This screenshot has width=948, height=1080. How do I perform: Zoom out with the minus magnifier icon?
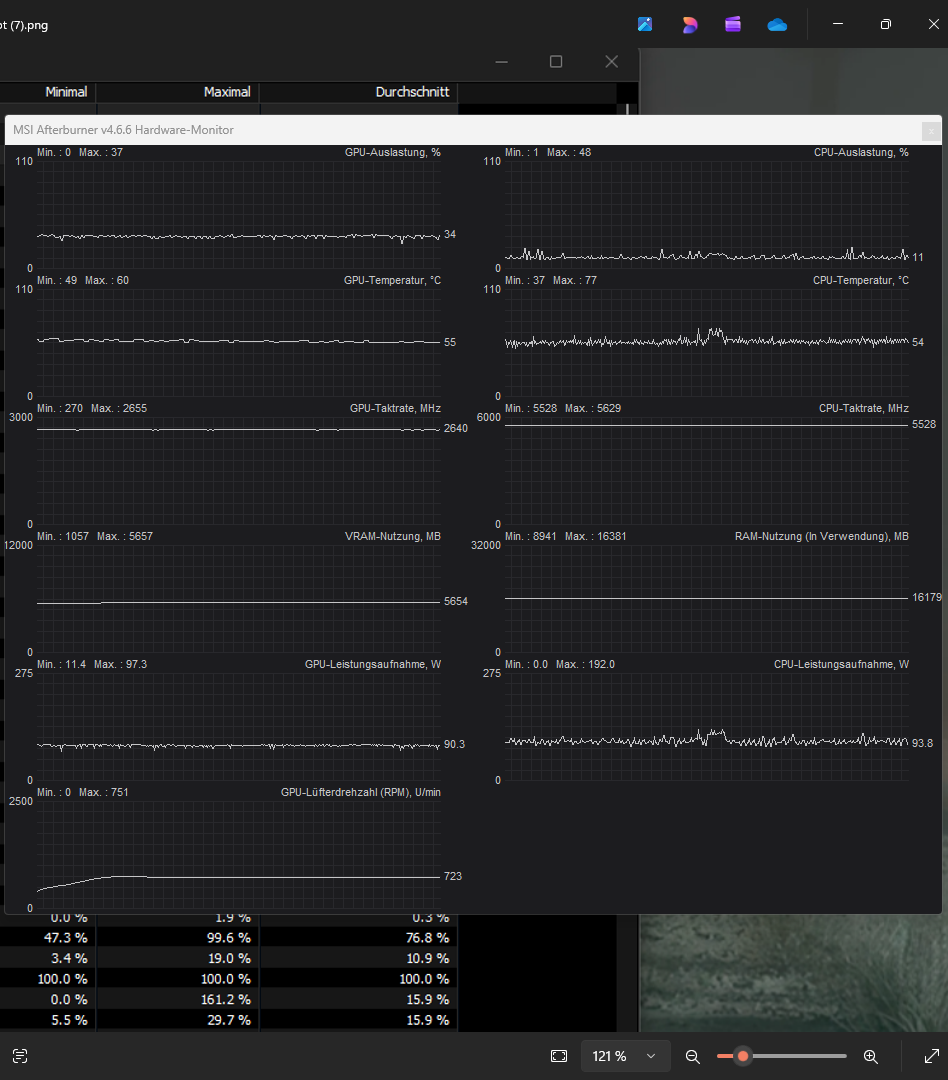(692, 1056)
